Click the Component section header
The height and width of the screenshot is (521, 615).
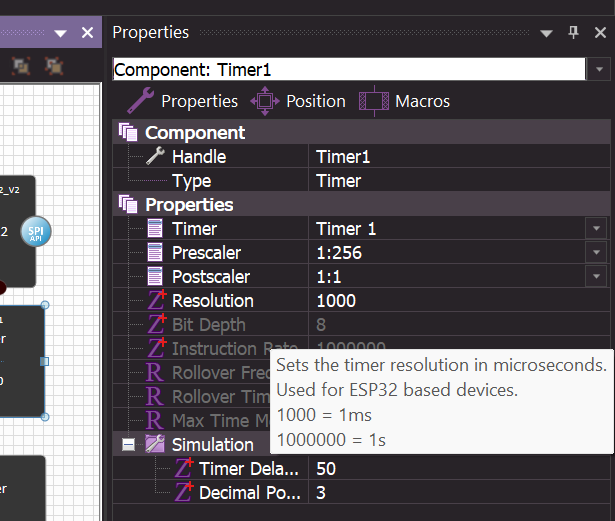click(362, 132)
